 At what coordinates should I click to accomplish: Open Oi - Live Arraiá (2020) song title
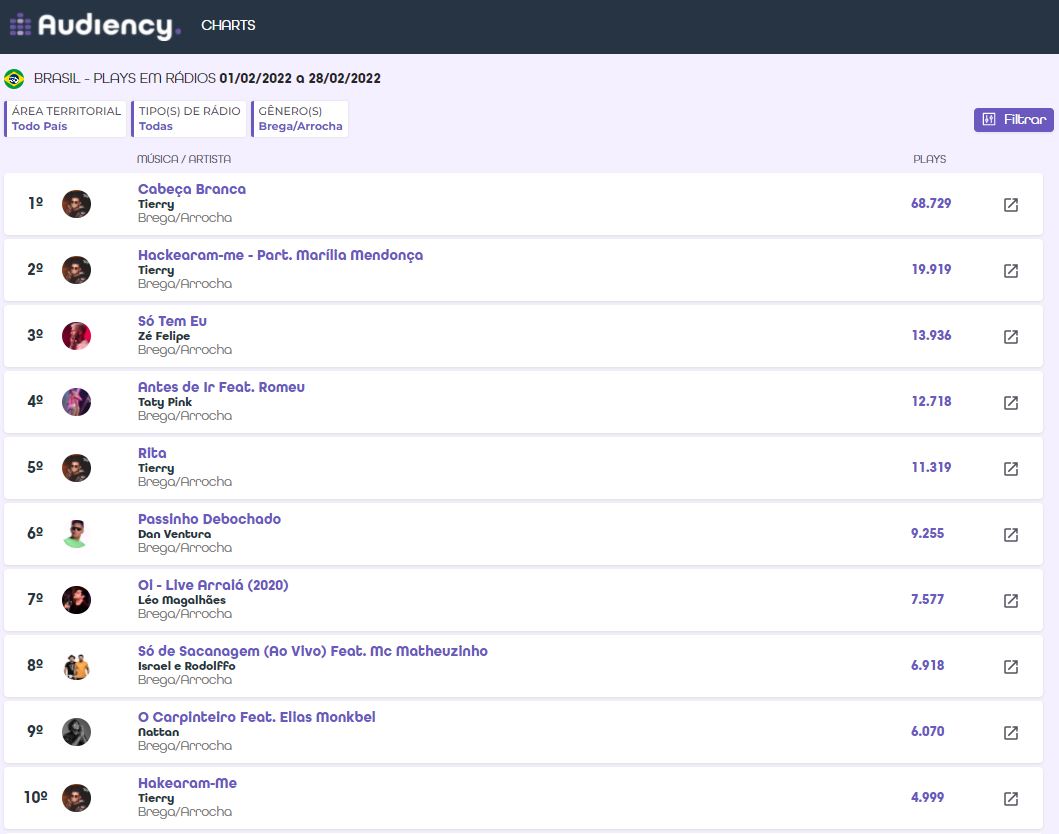[213, 585]
